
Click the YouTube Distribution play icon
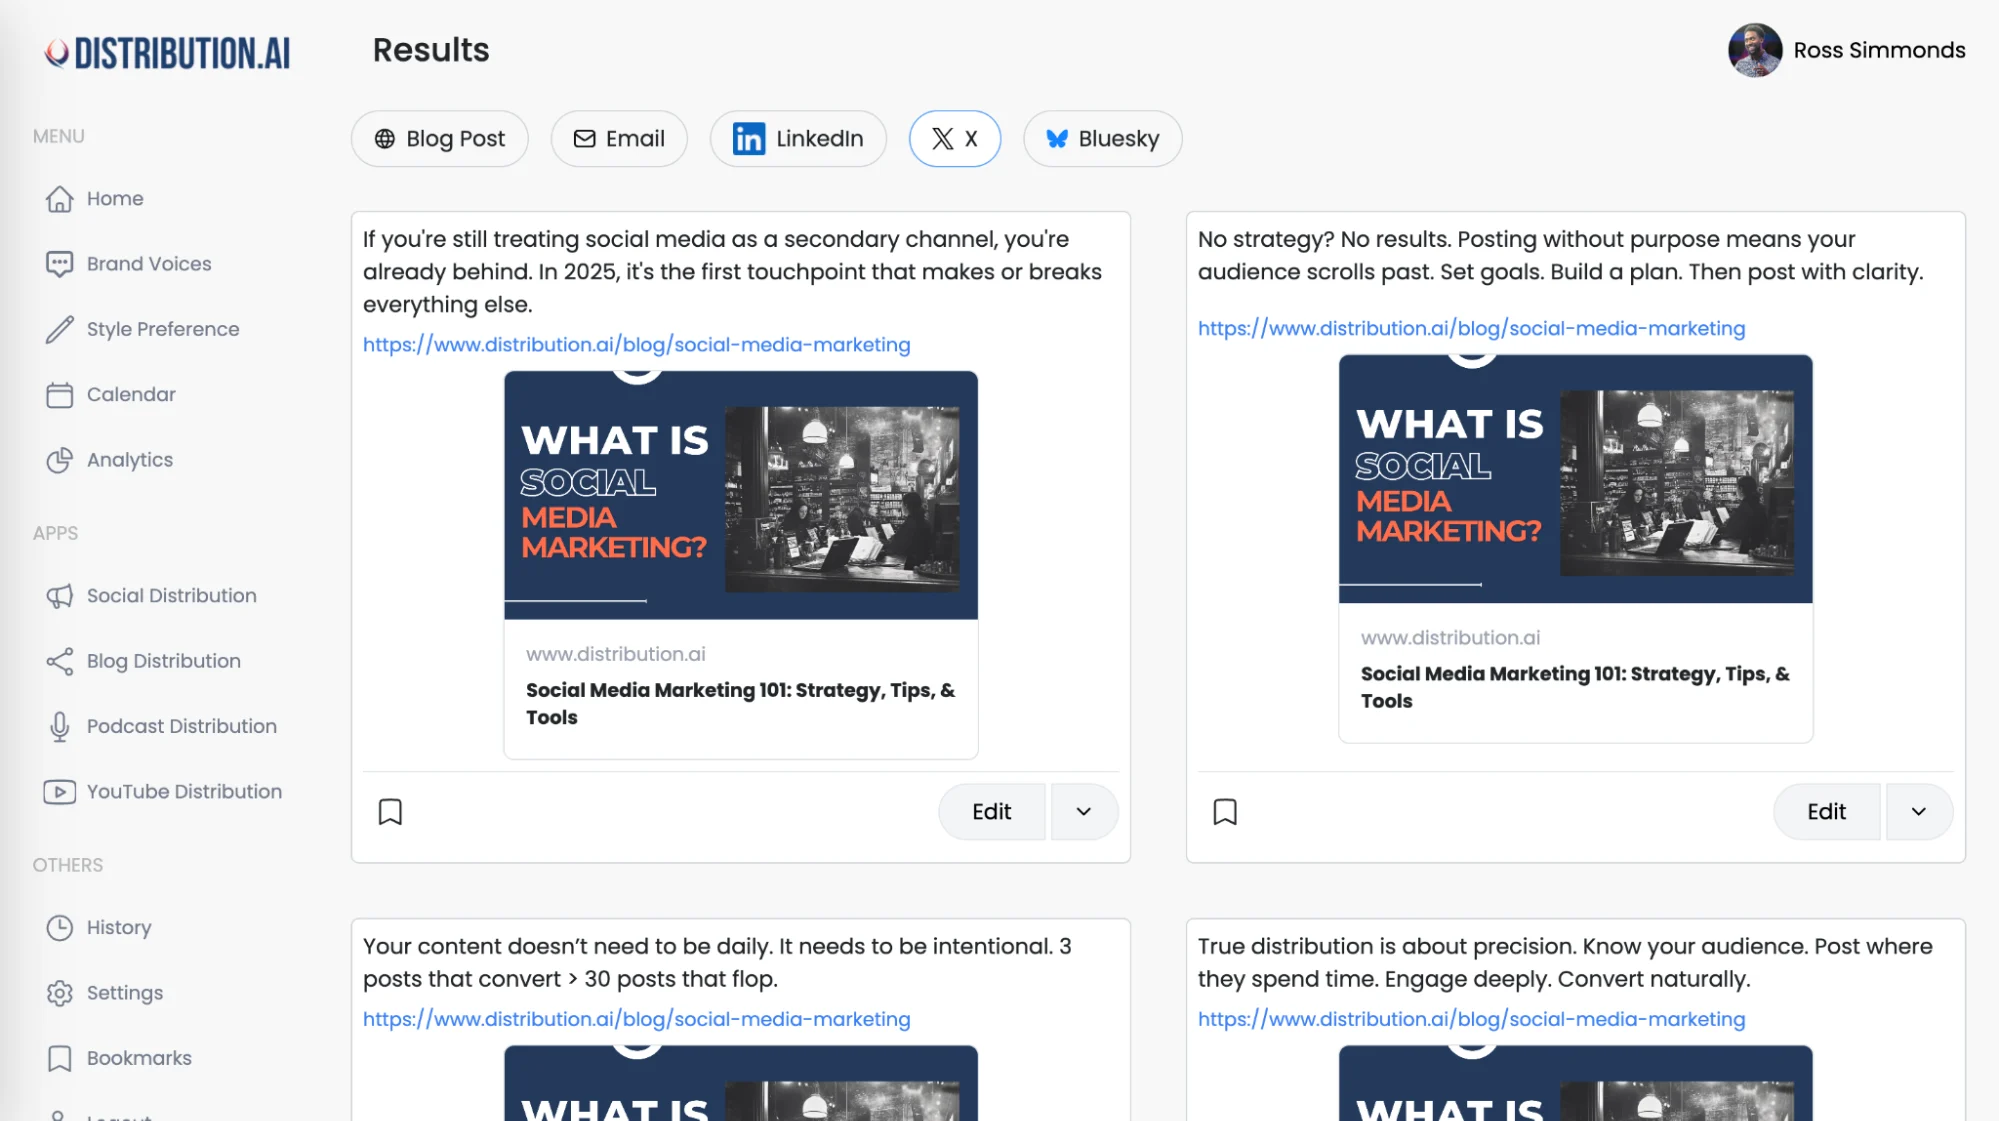click(60, 792)
